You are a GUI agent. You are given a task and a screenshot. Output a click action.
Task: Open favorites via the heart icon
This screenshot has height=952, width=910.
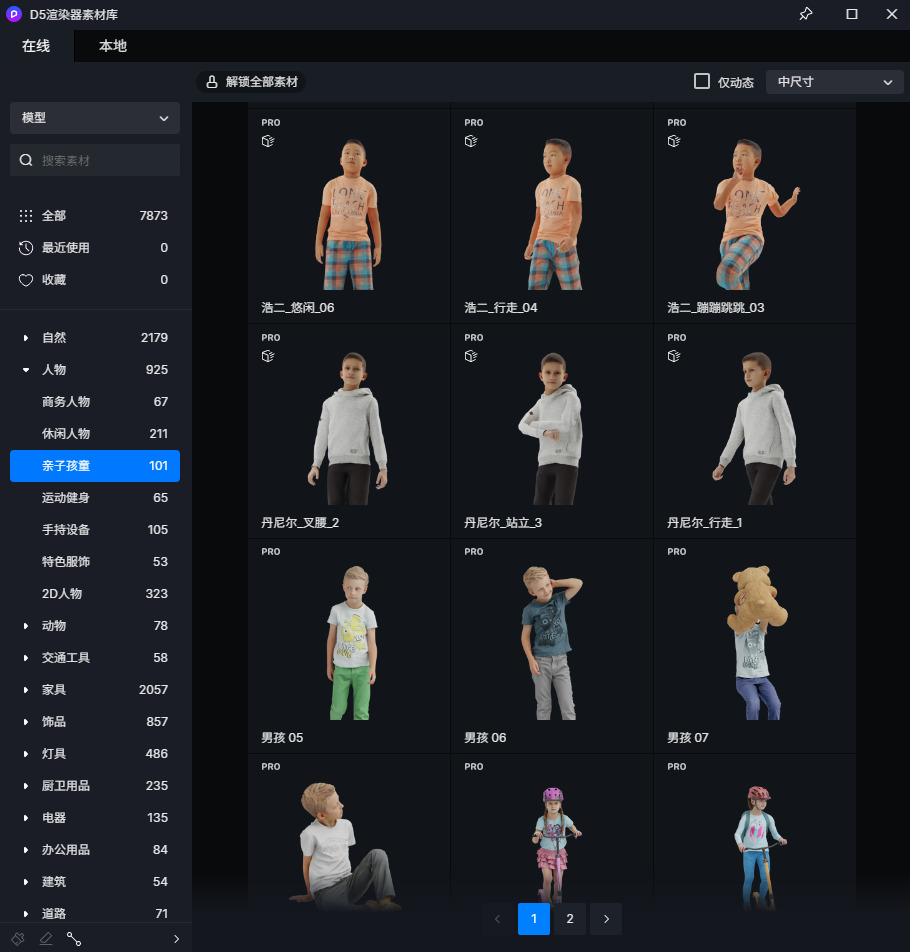click(26, 280)
